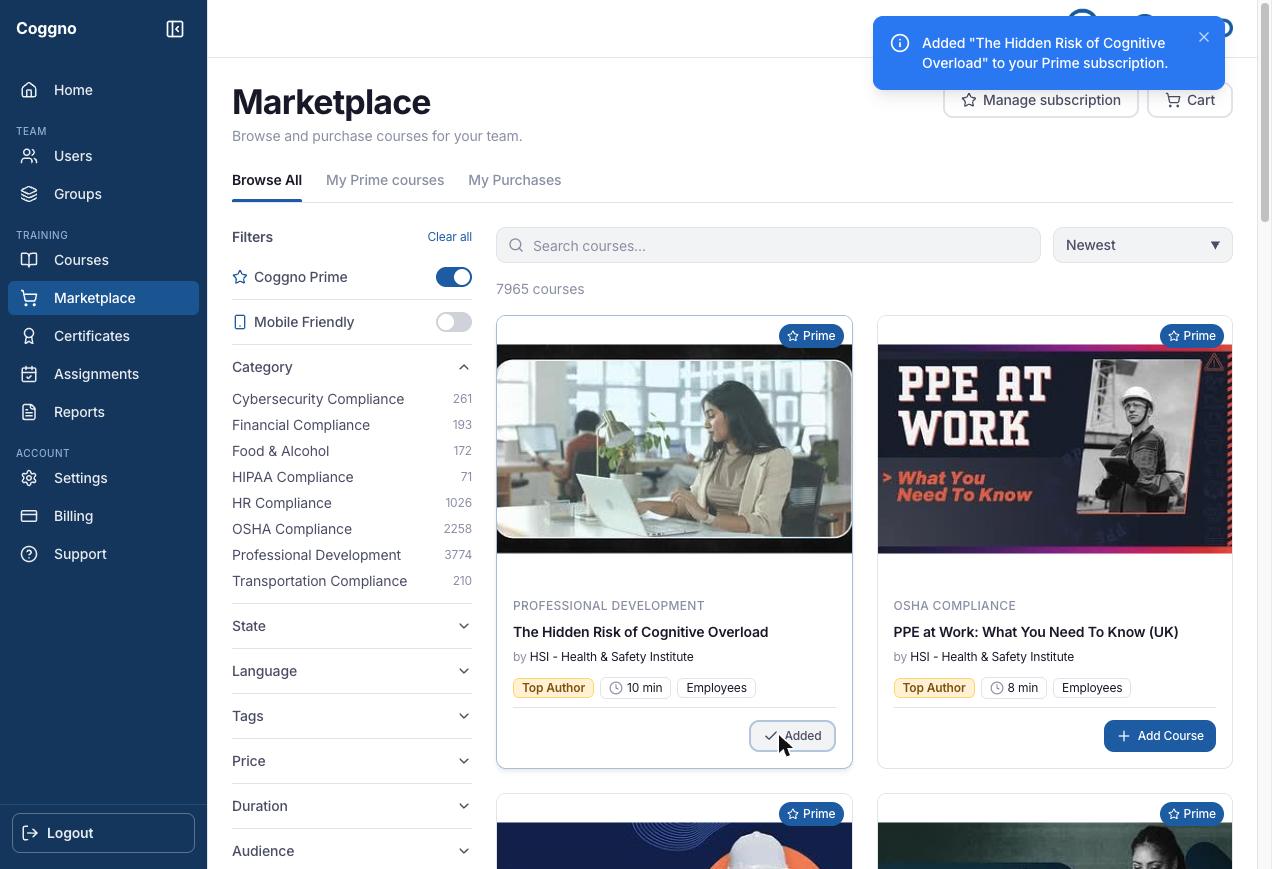1272x869 pixels.
Task: Open Marketplace in the sidebar
Action: [104, 298]
